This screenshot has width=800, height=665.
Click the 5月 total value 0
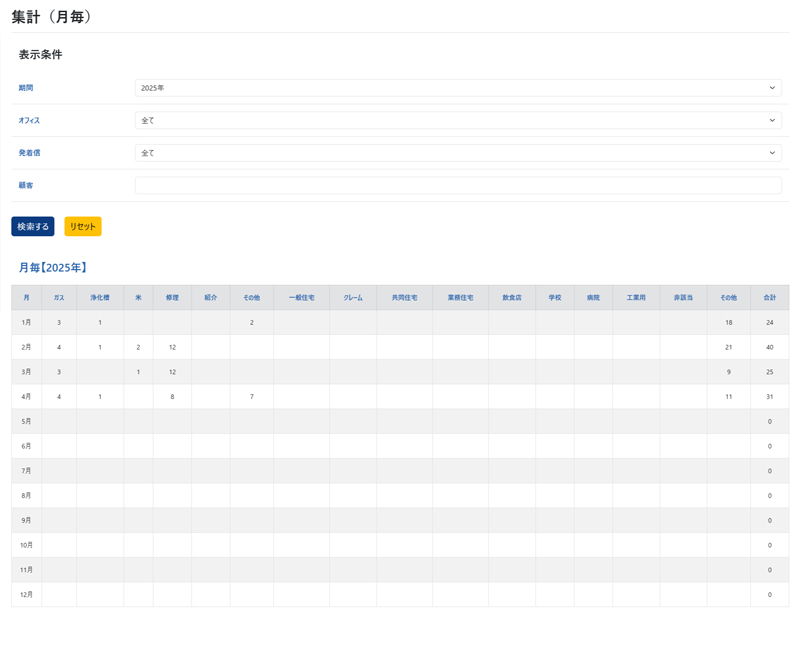point(770,422)
